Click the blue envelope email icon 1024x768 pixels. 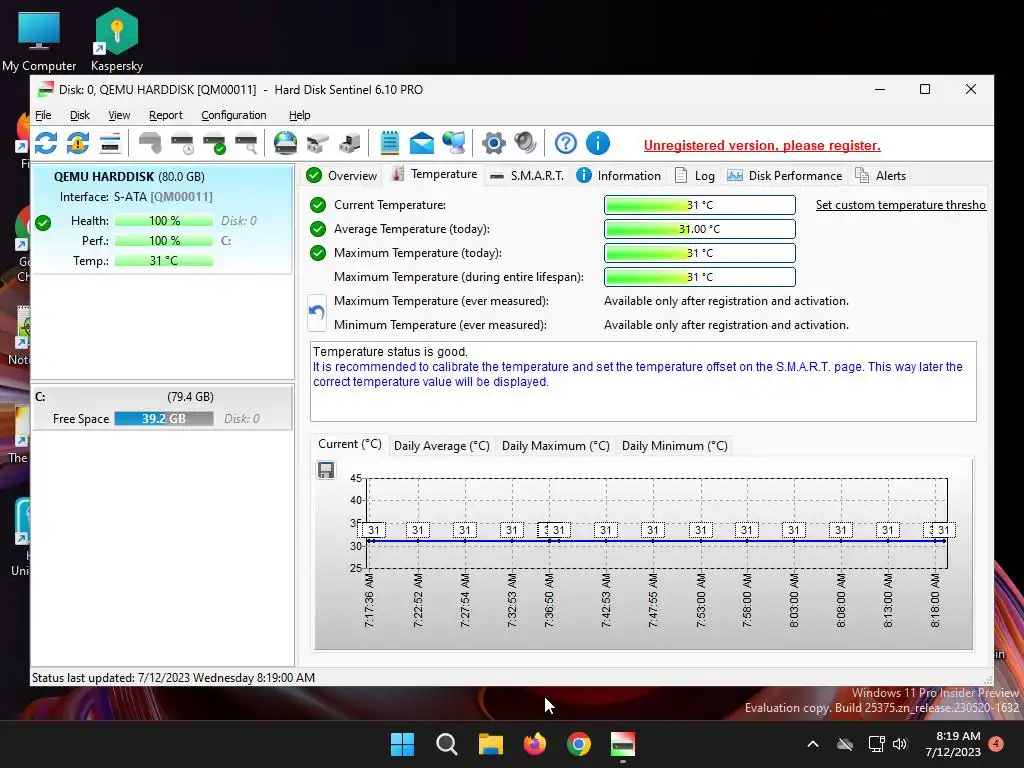click(421, 143)
